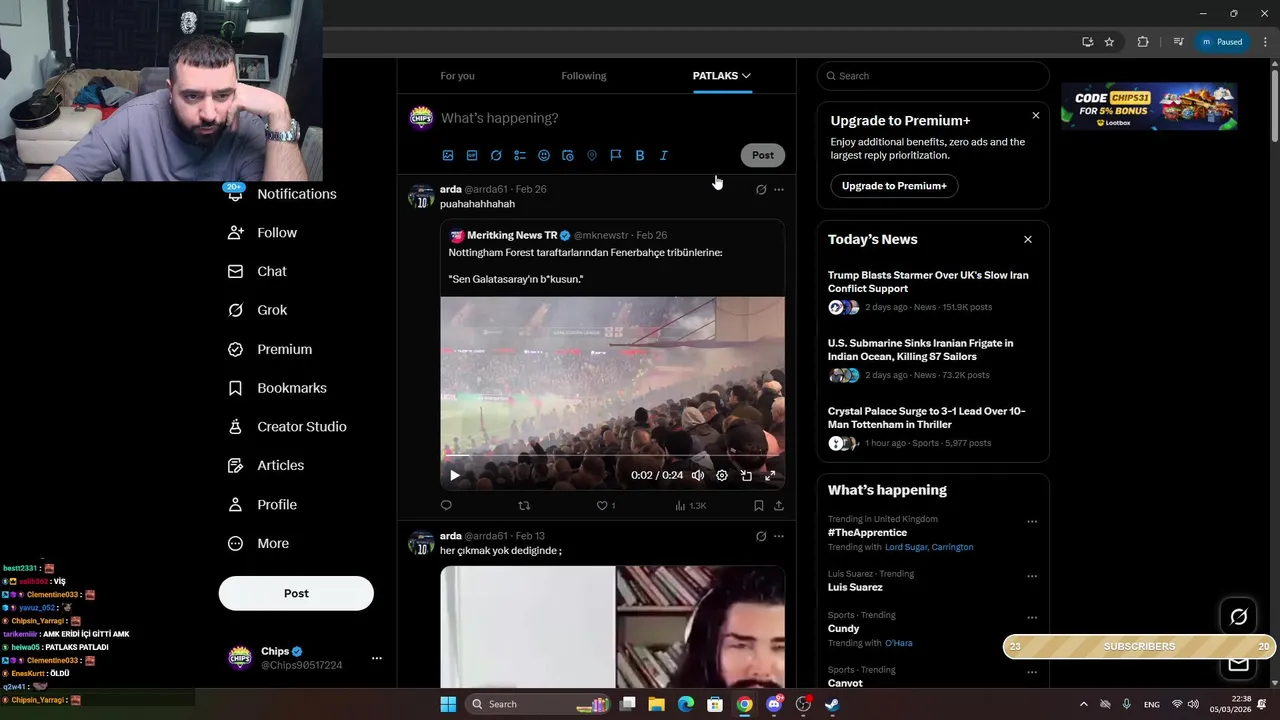Go to Premium in the sidebar
The height and width of the screenshot is (720, 1280).
click(x=271, y=349)
